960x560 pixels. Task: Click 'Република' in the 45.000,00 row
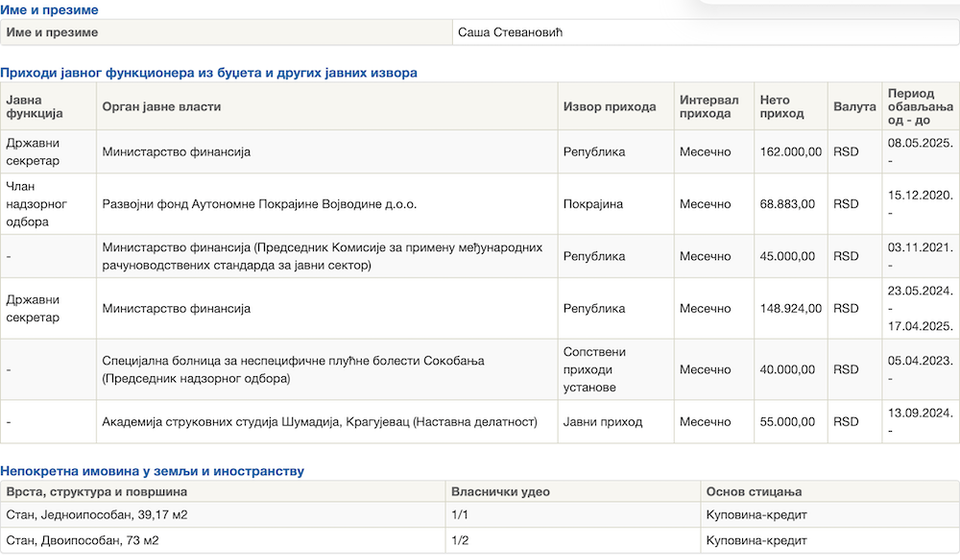[594, 256]
